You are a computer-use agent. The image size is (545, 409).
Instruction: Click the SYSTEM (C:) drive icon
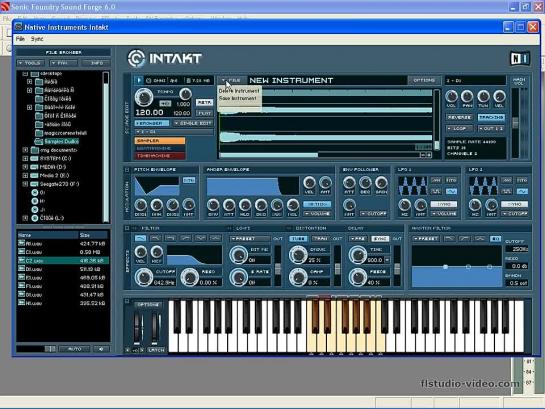34,158
